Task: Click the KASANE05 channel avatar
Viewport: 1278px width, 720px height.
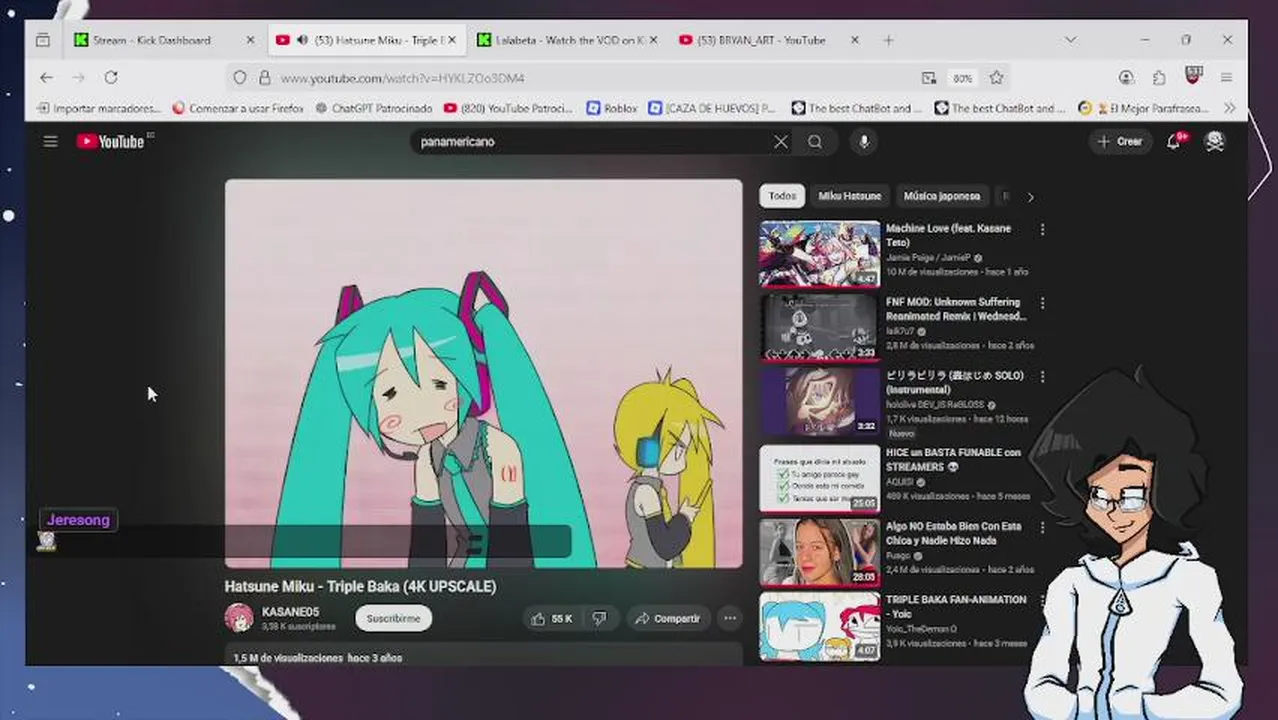Action: click(x=239, y=618)
